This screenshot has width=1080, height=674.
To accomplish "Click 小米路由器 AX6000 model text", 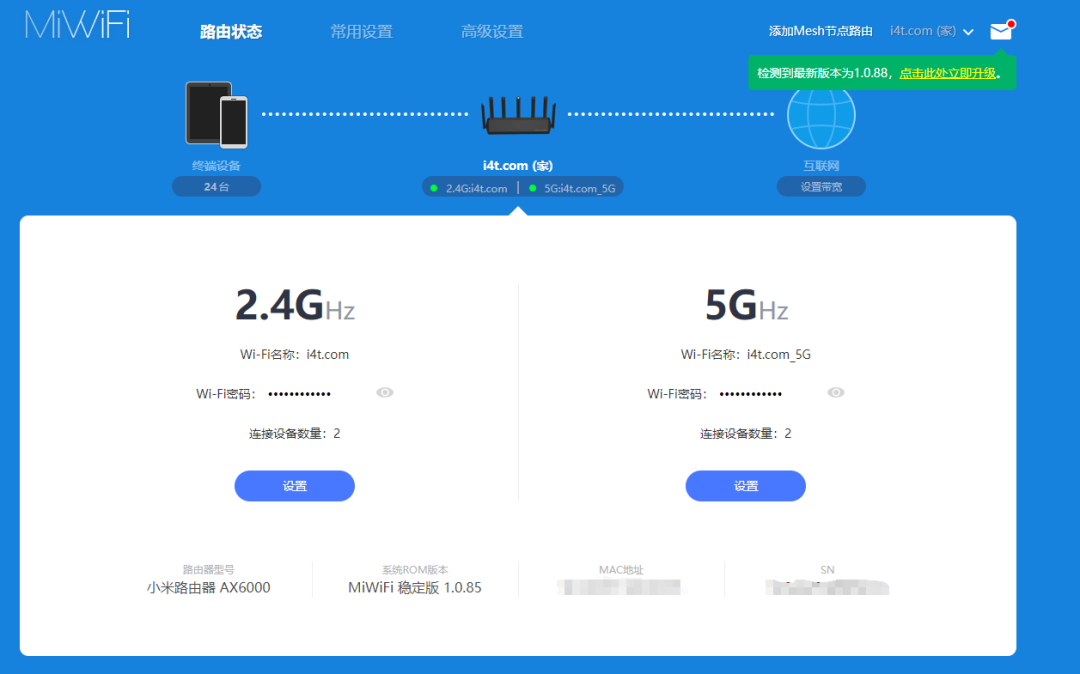I will [x=208, y=587].
